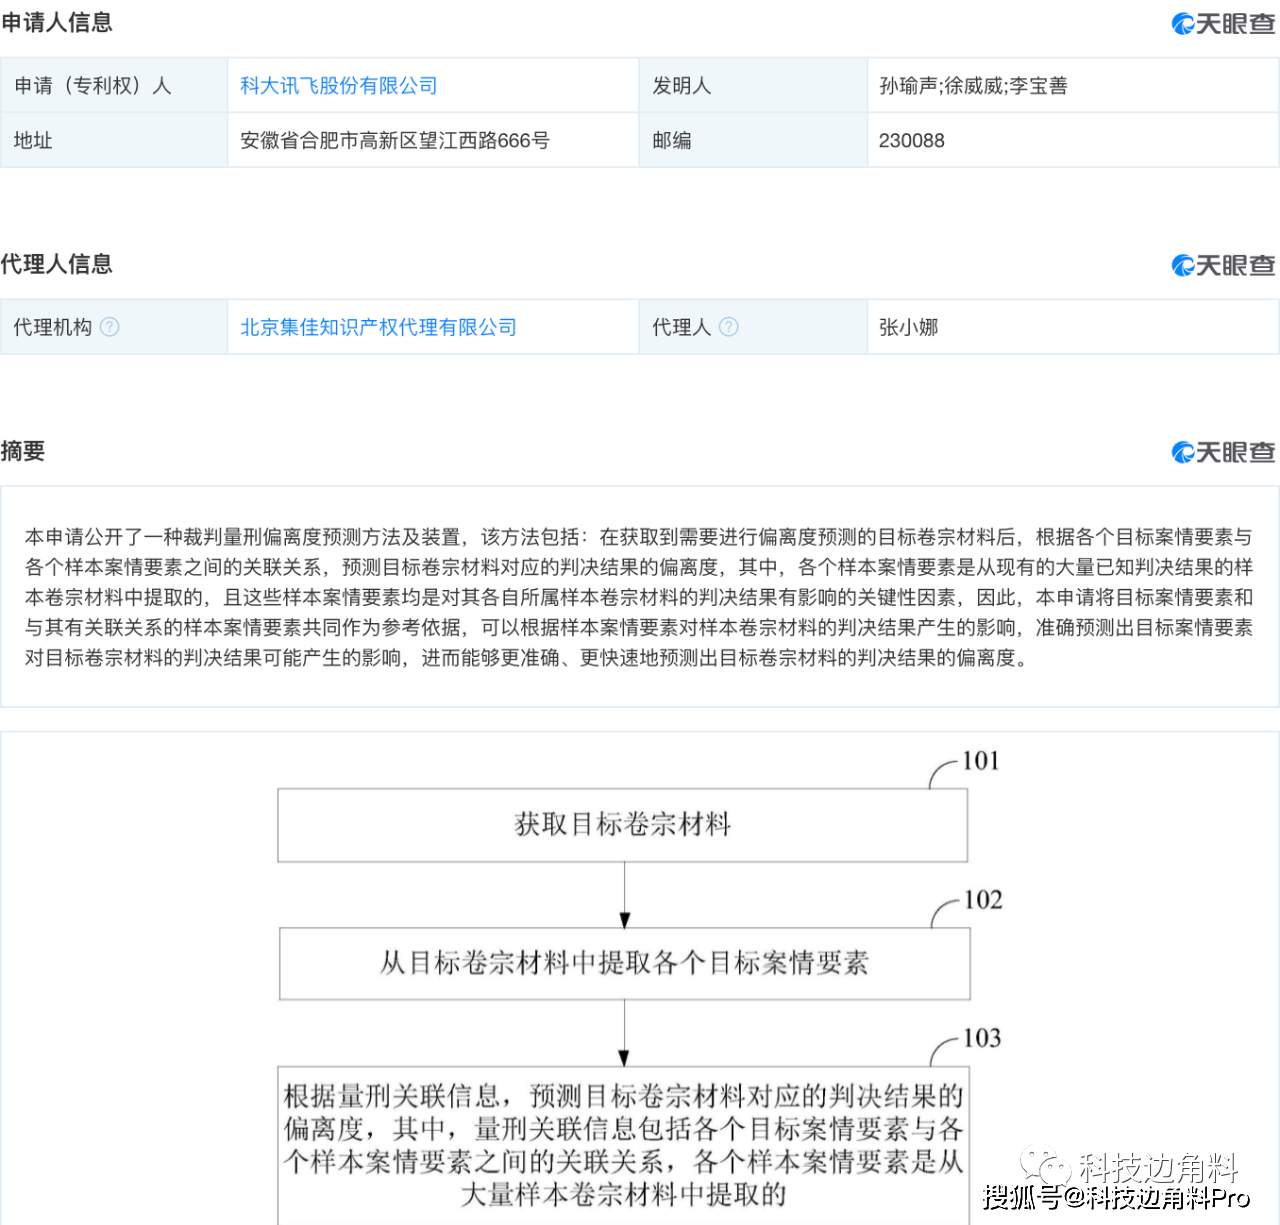
Task: Click the help icon beside 代理机构
Action: [x=110, y=327]
